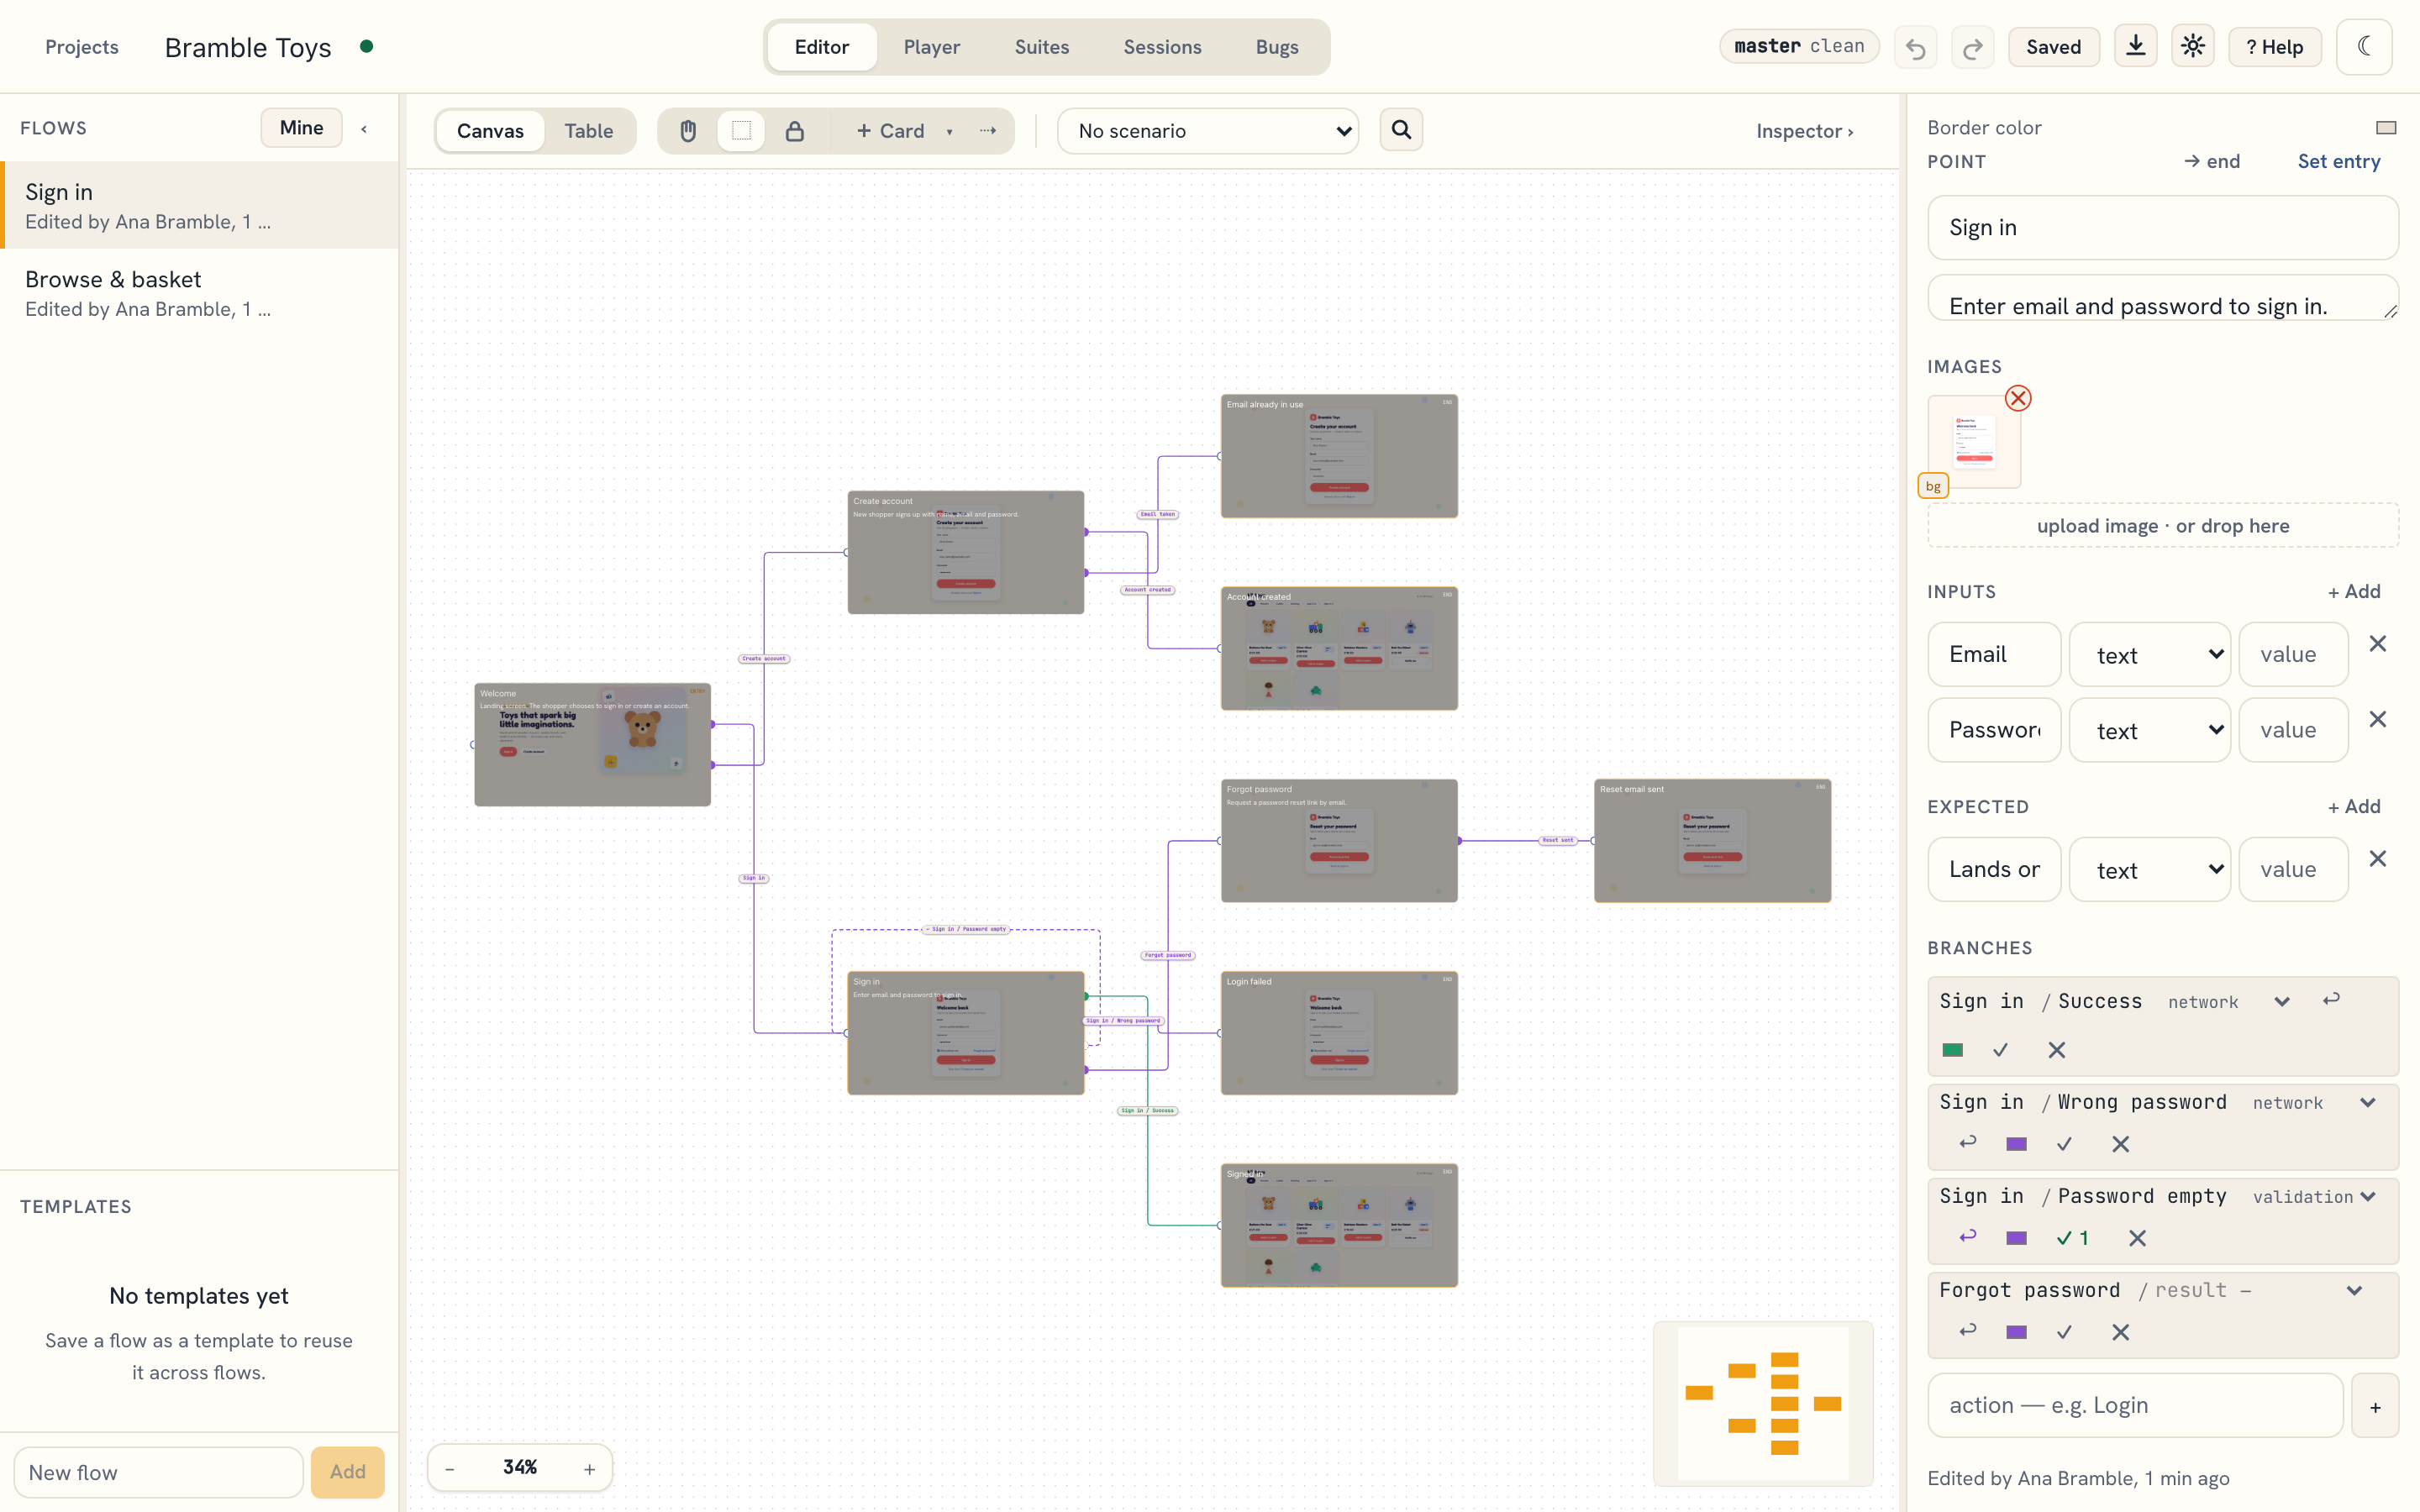The image size is (2420, 1512).
Task: Open the Password input type dropdown
Action: 2149,731
